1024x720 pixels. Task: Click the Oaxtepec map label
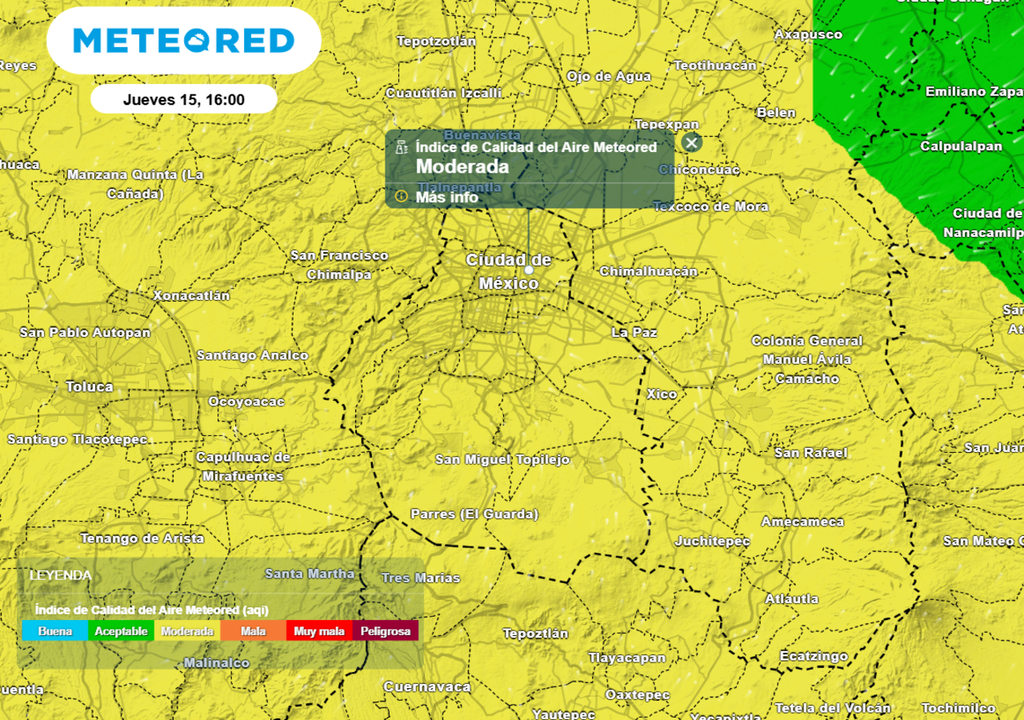(x=637, y=695)
